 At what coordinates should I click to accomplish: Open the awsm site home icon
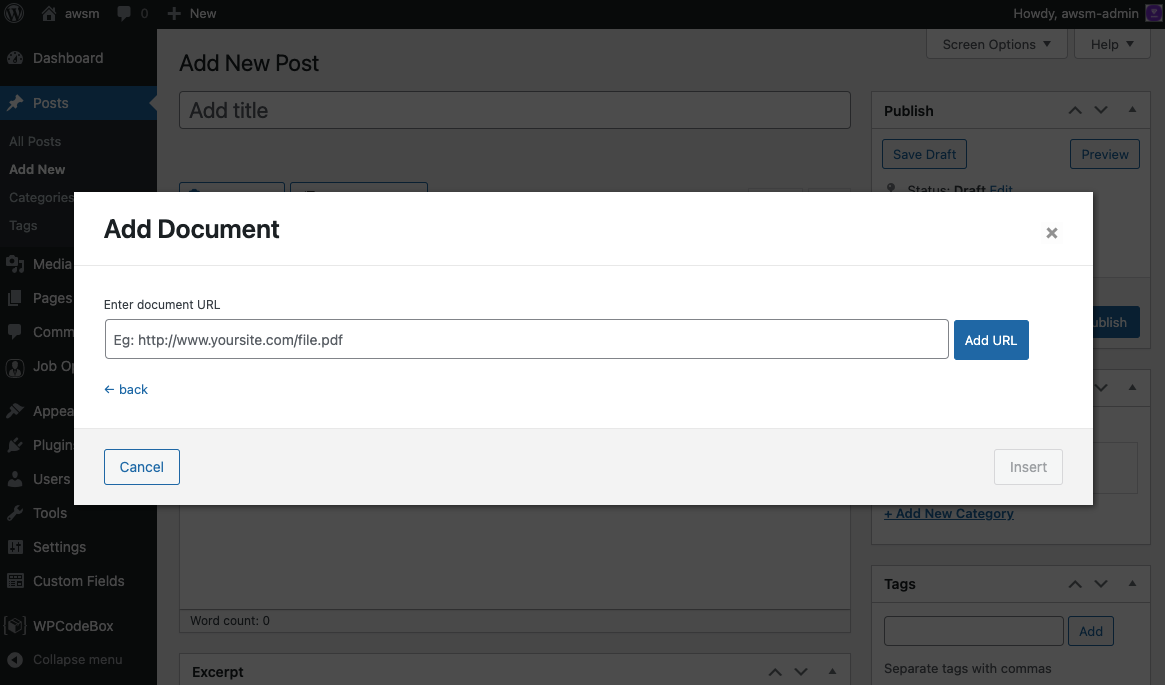coord(49,14)
